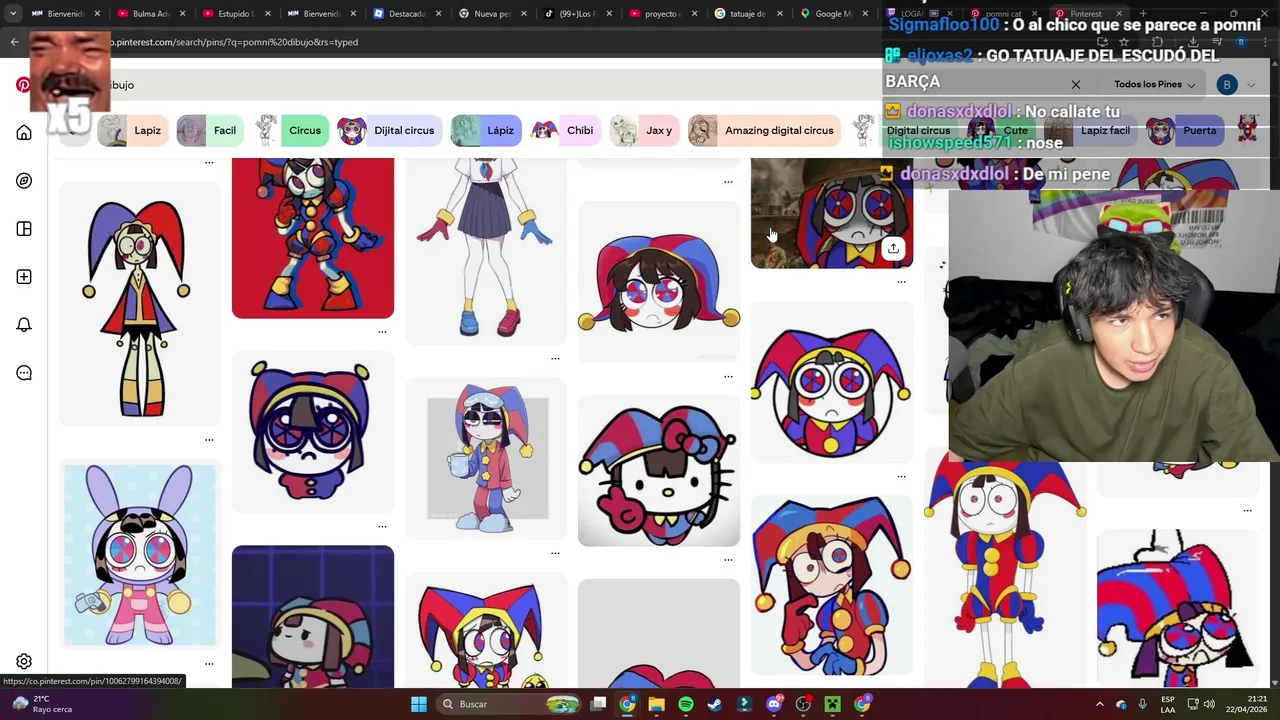Filter results by the Chibi chip

(x=564, y=130)
